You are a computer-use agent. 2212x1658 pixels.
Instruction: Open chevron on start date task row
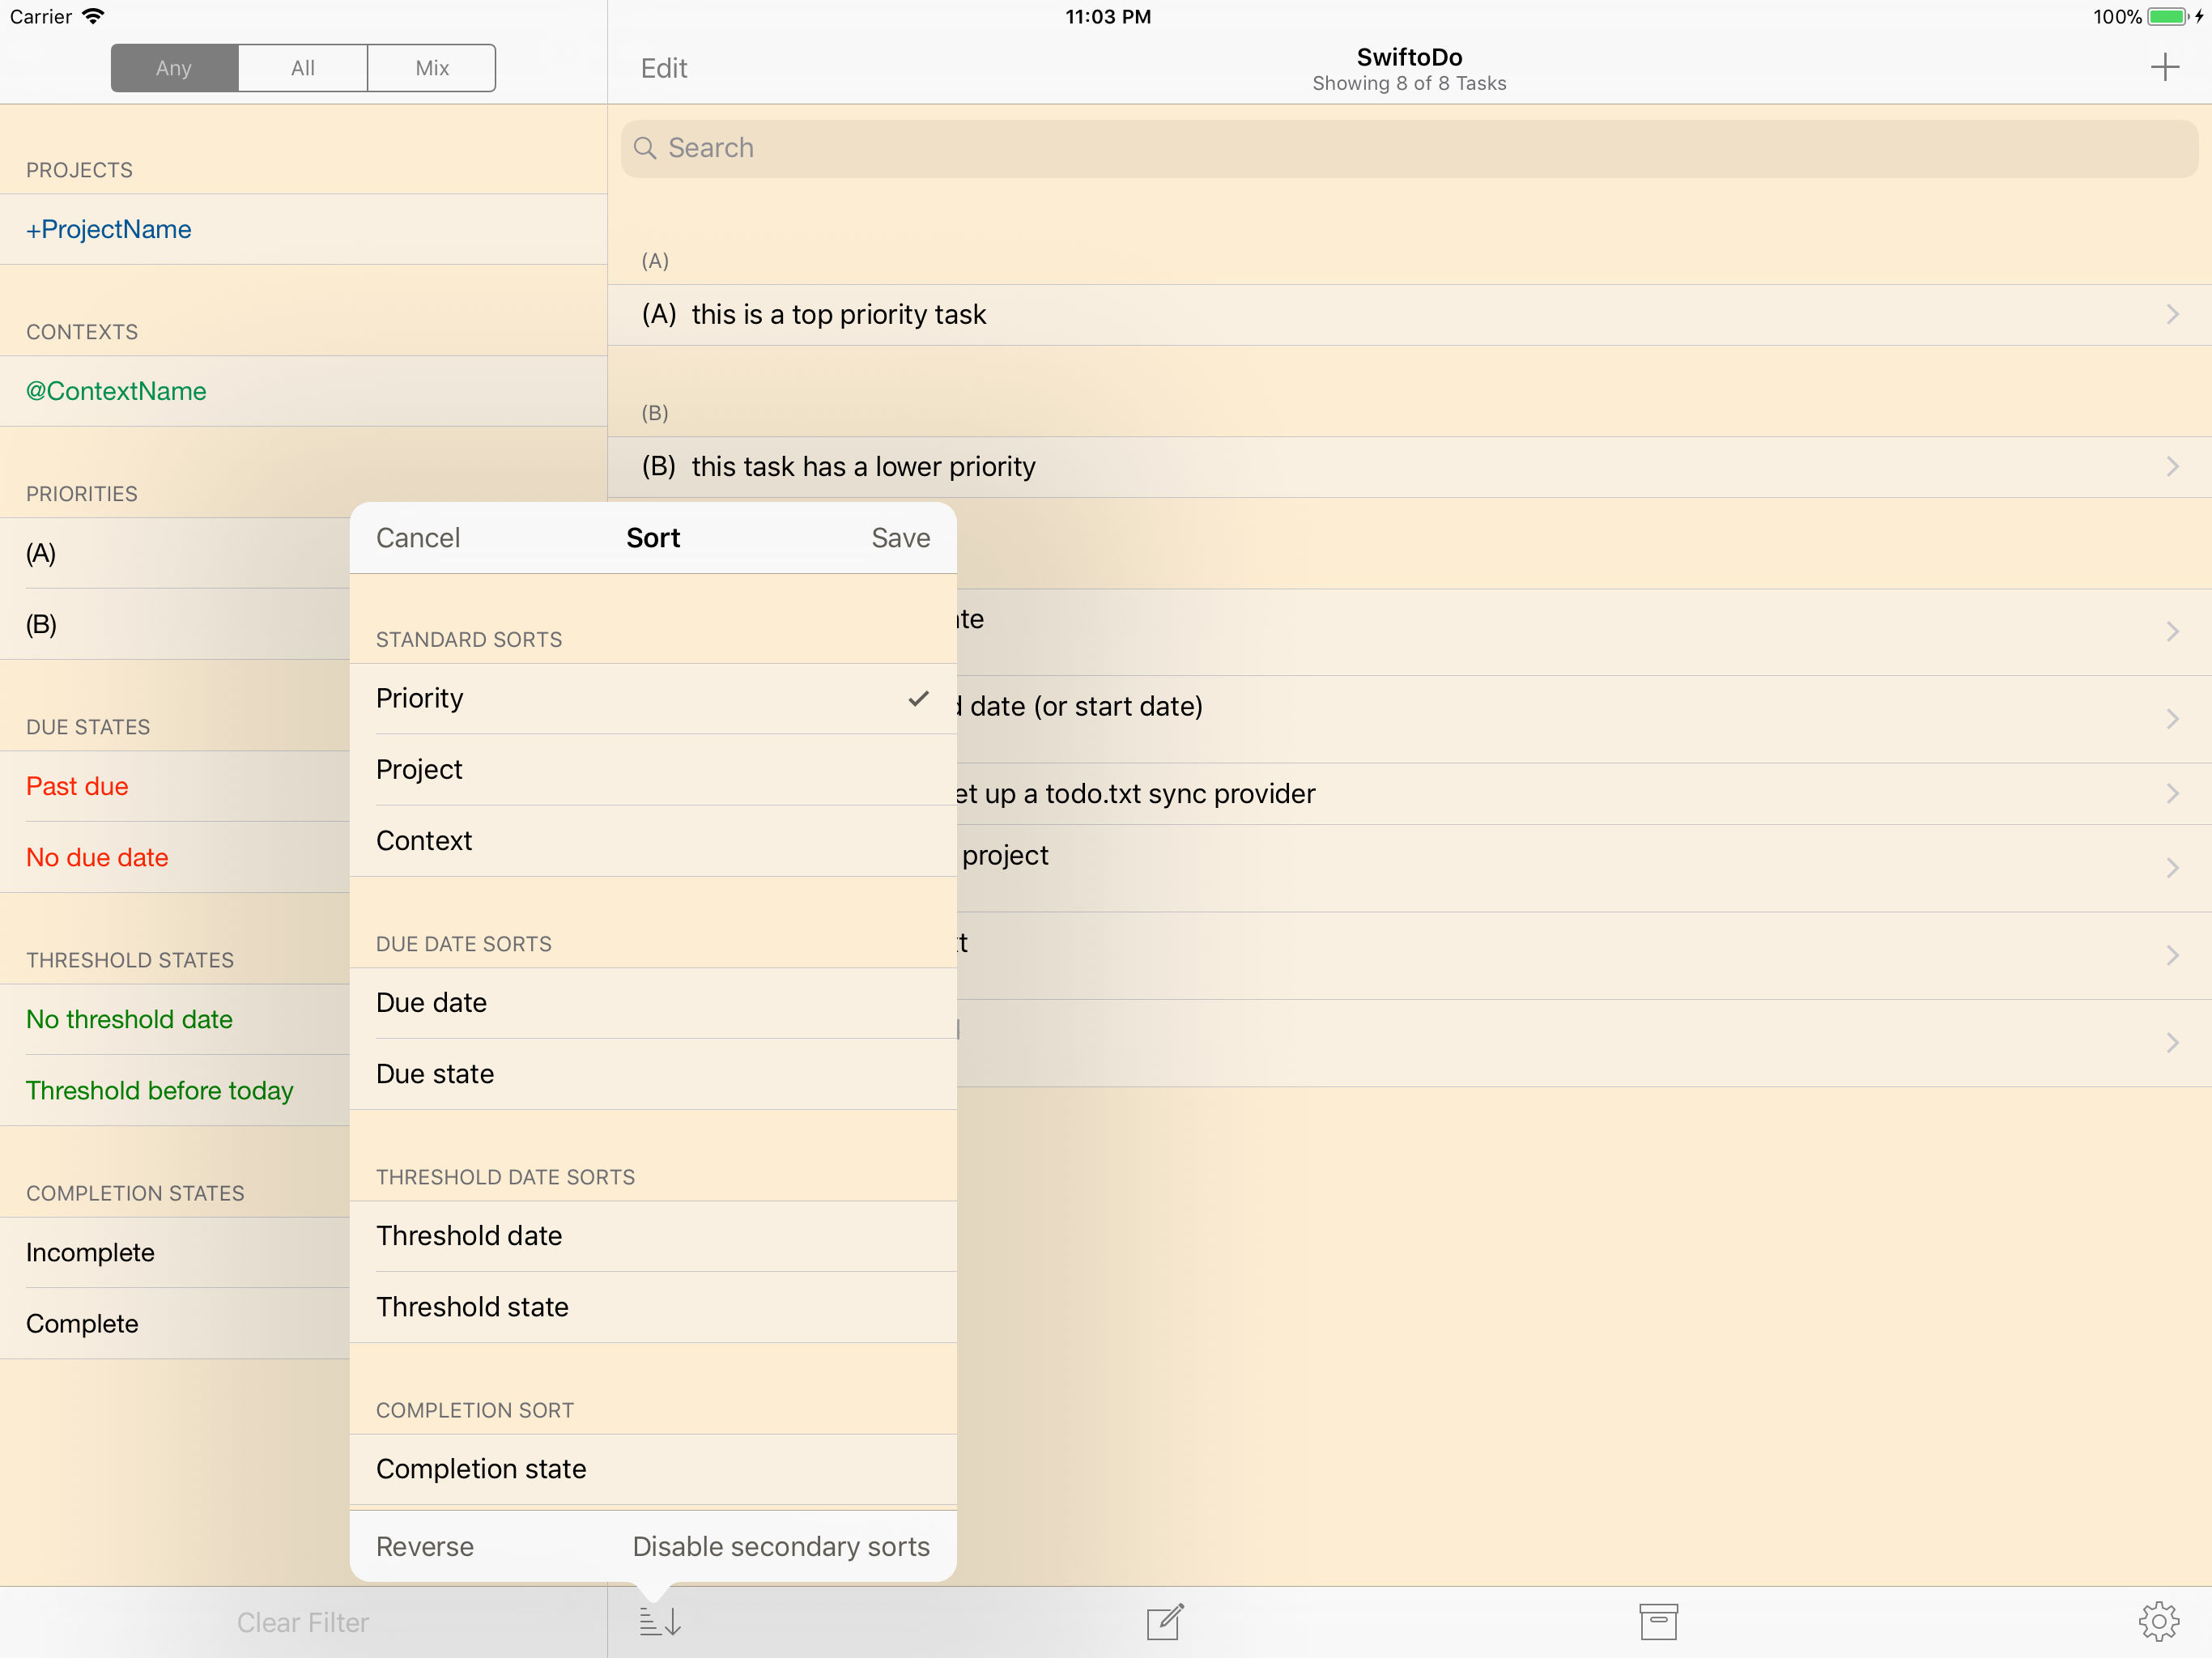2172,719
